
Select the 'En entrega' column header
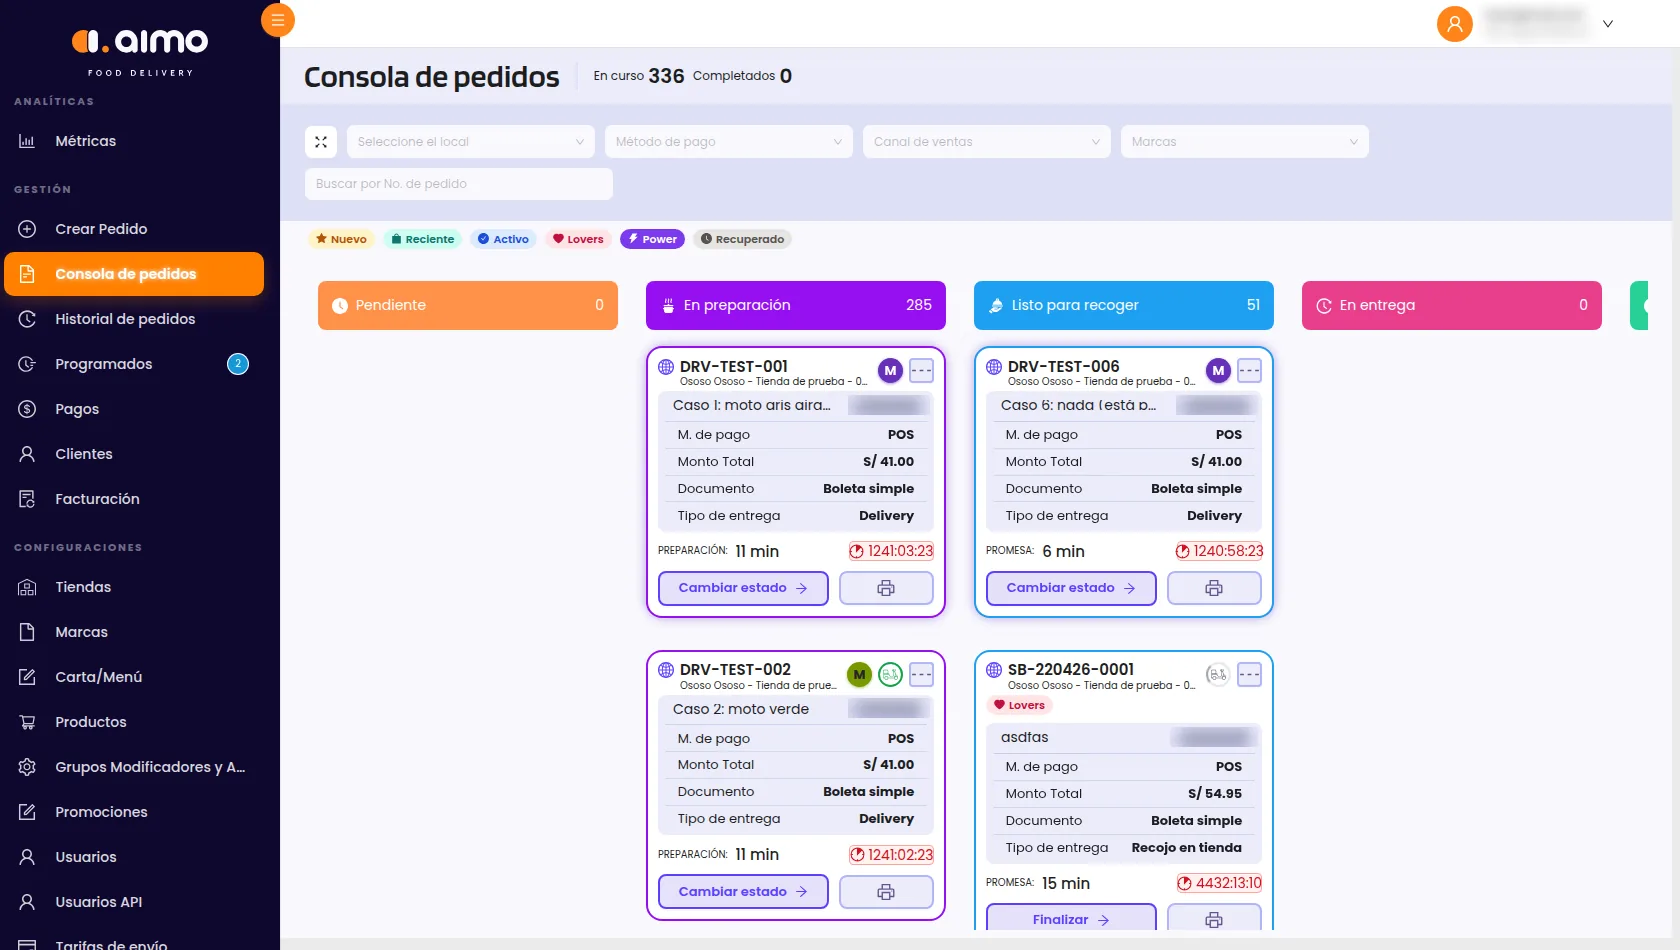coord(1452,305)
